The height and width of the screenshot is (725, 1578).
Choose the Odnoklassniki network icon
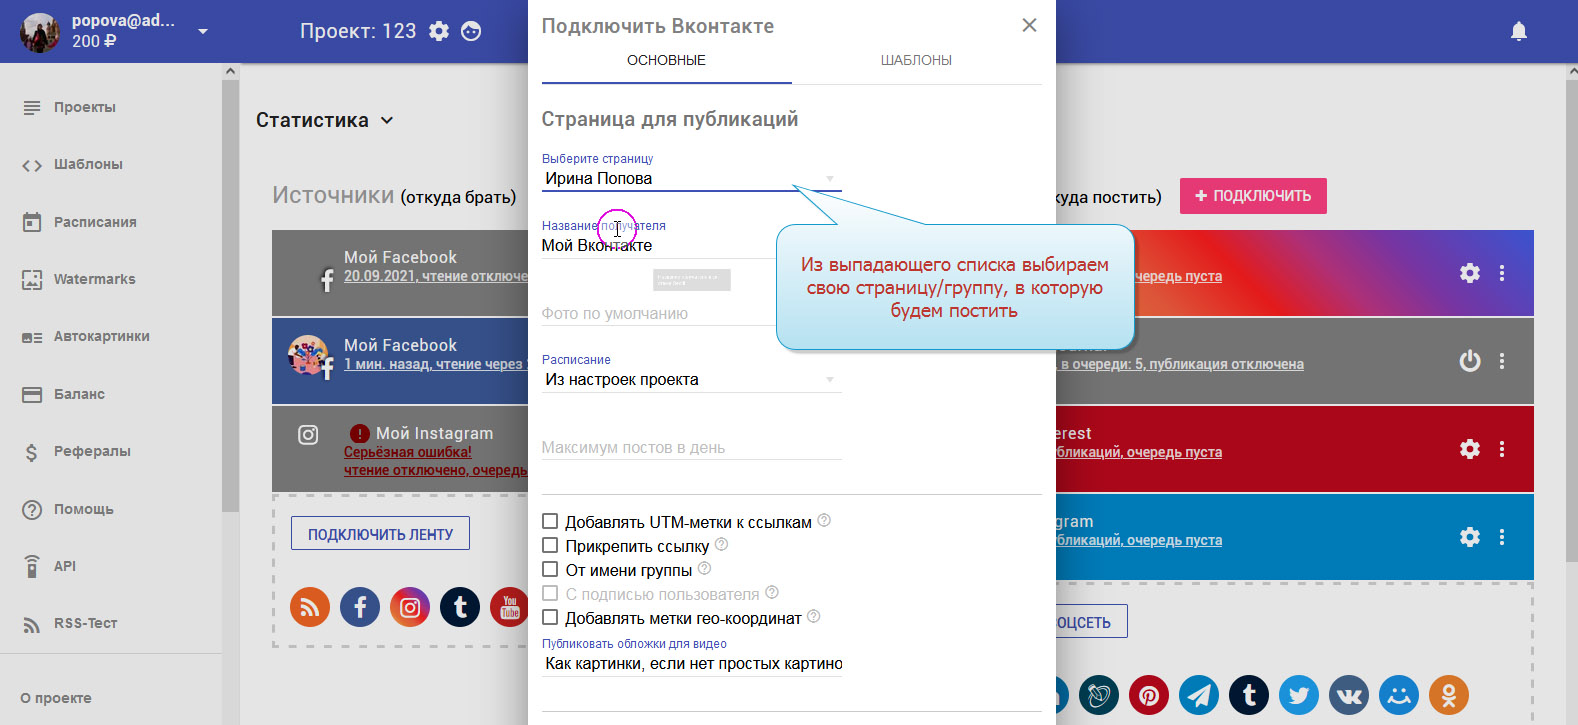1448,695
